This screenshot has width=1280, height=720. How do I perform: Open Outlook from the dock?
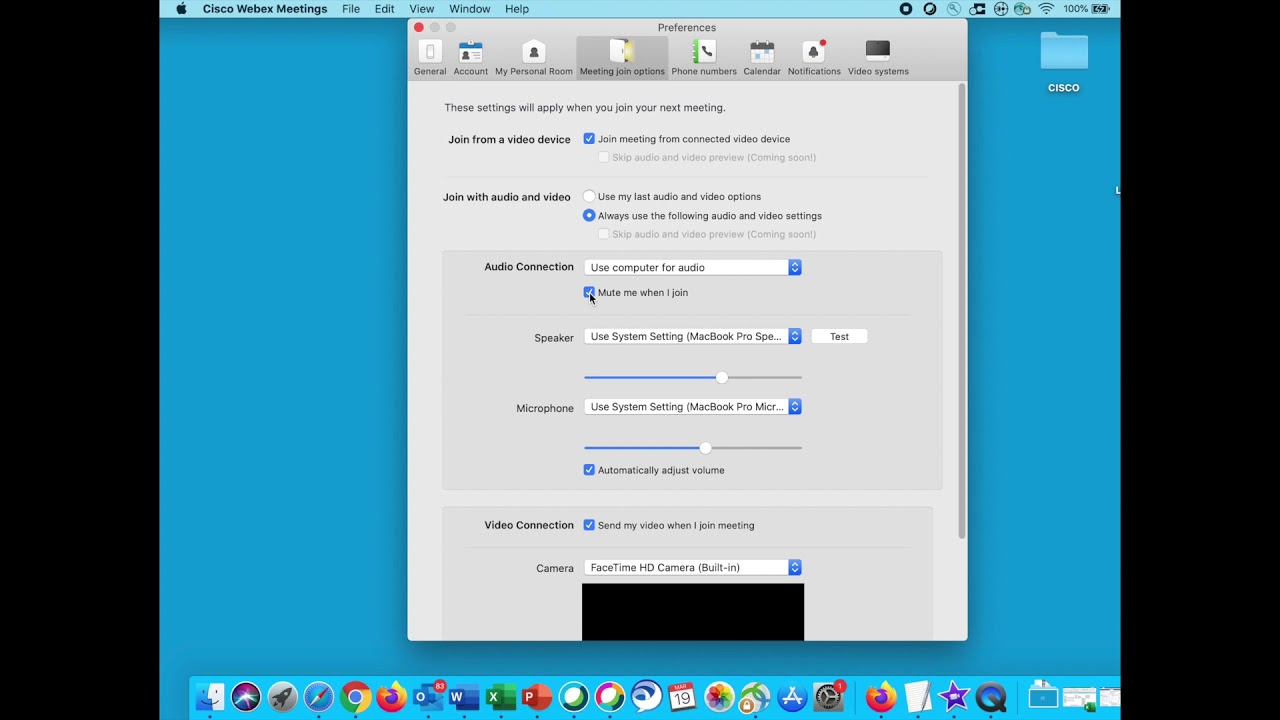[x=428, y=697]
